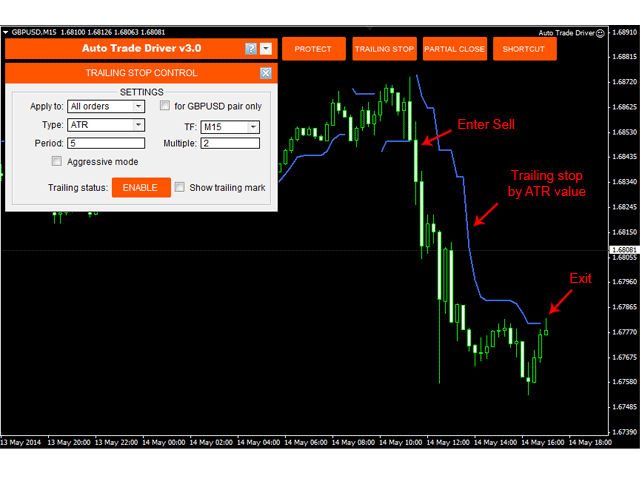
Task: Click the Period input field
Action: [x=105, y=143]
